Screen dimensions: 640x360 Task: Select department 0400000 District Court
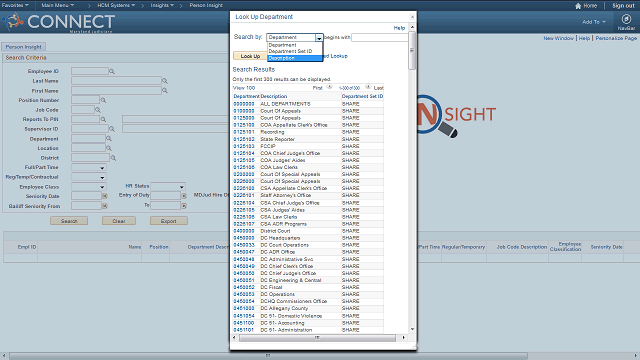244,231
